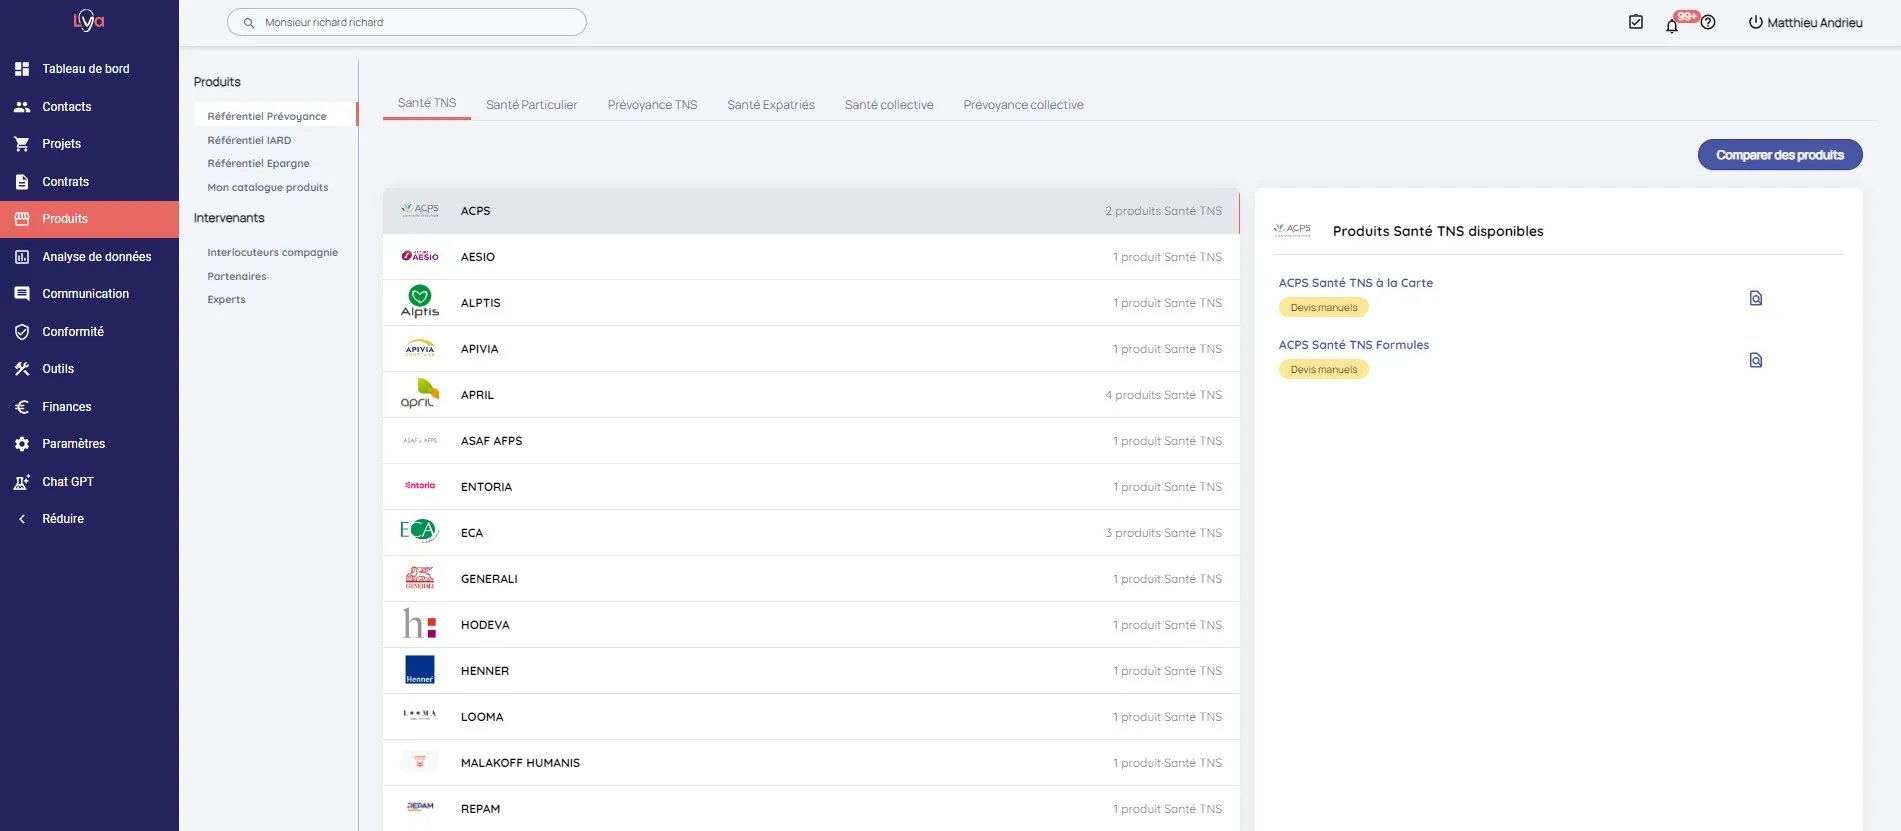This screenshot has height=831, width=1901.
Task: Click the 99+ notification badge
Action: (1687, 16)
